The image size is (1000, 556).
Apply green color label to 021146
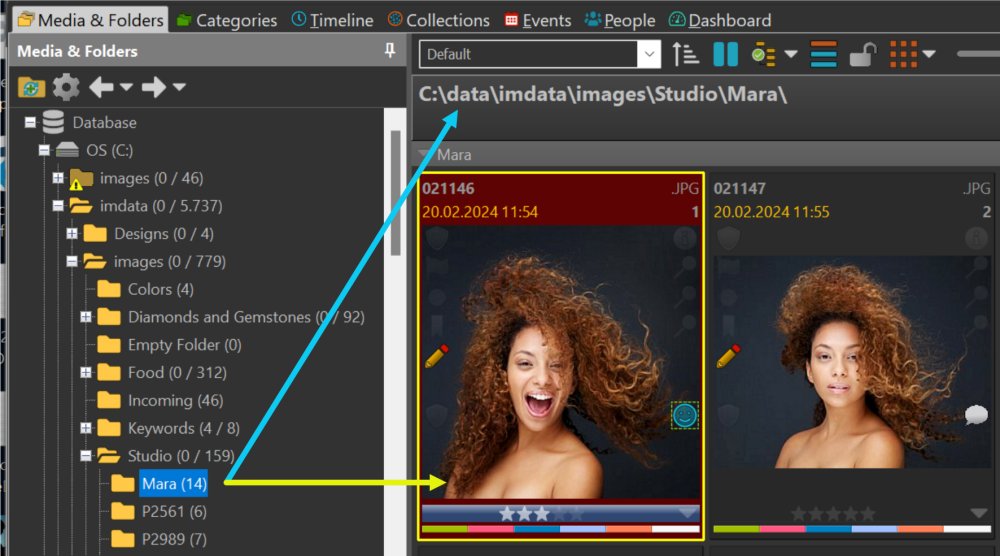(x=445, y=529)
